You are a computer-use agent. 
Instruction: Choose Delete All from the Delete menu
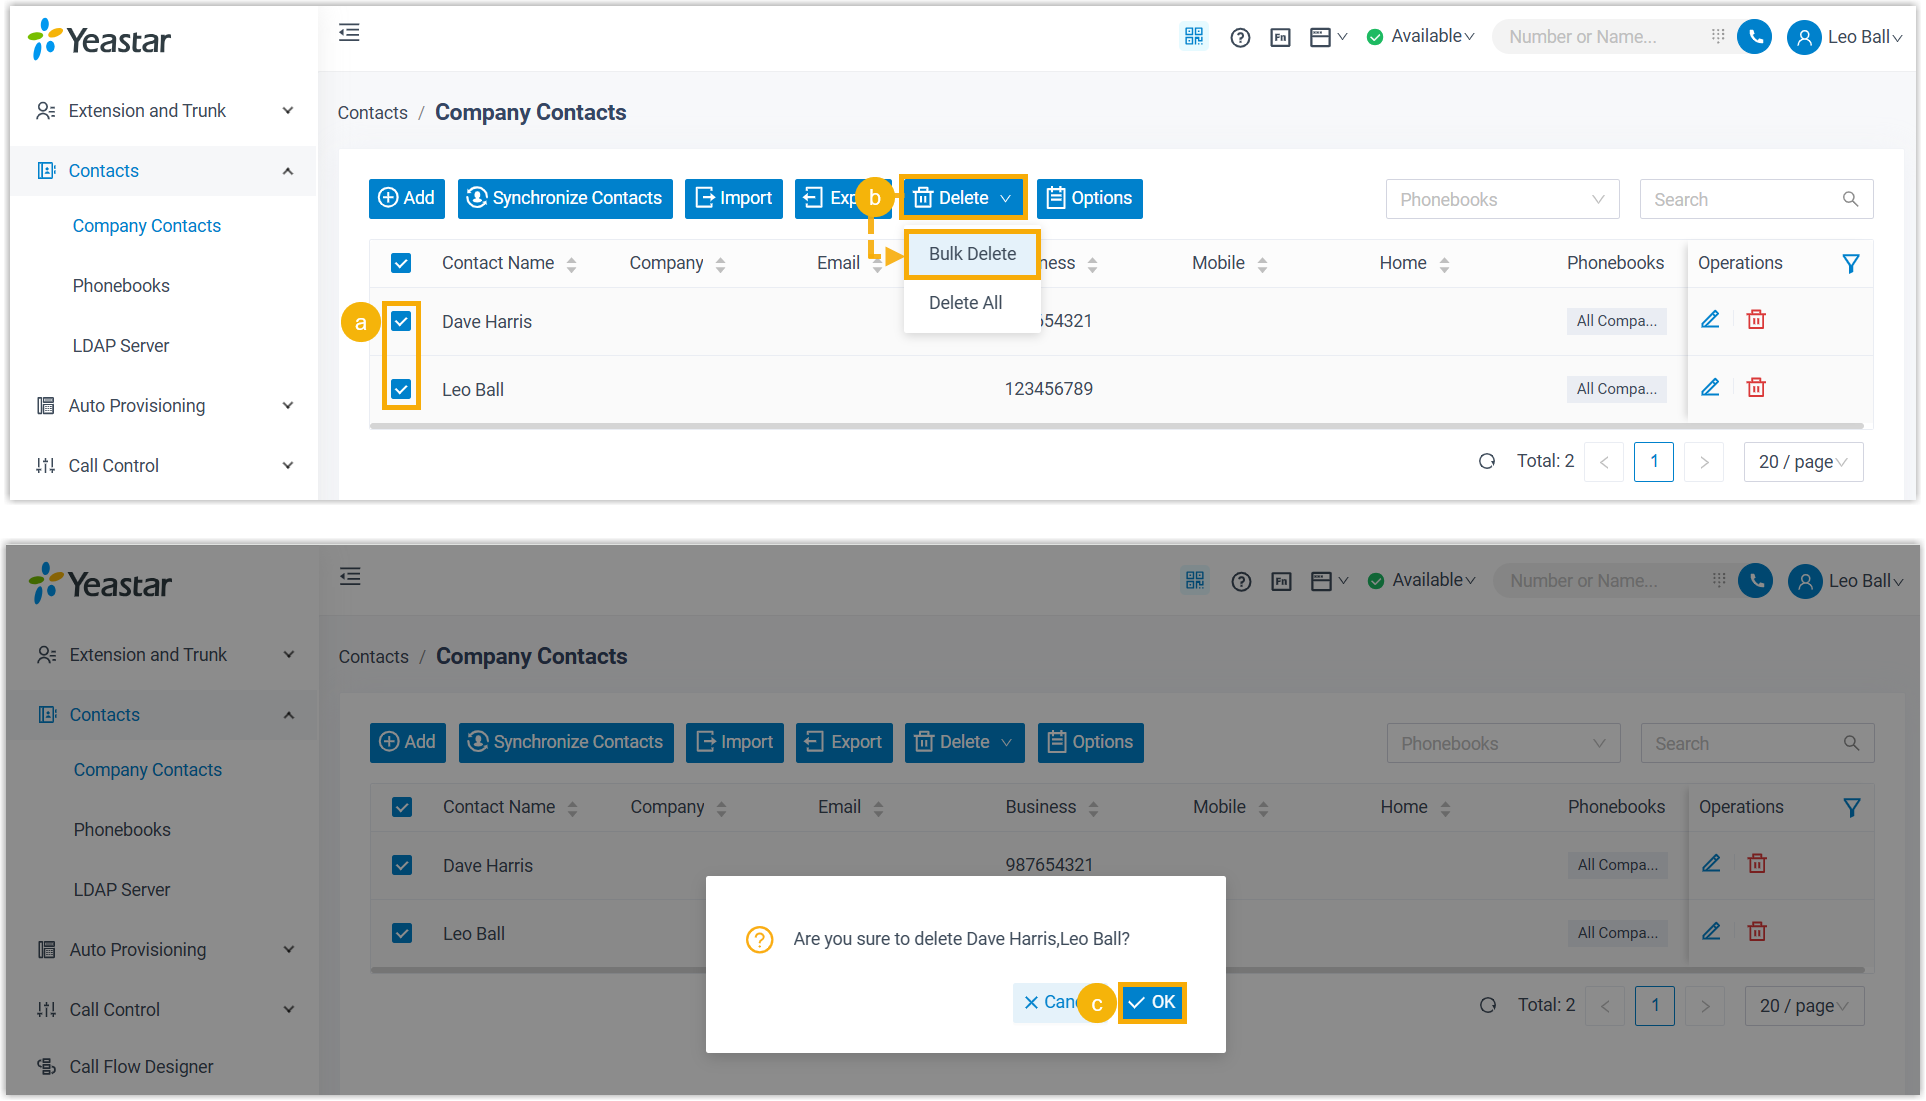click(x=965, y=303)
